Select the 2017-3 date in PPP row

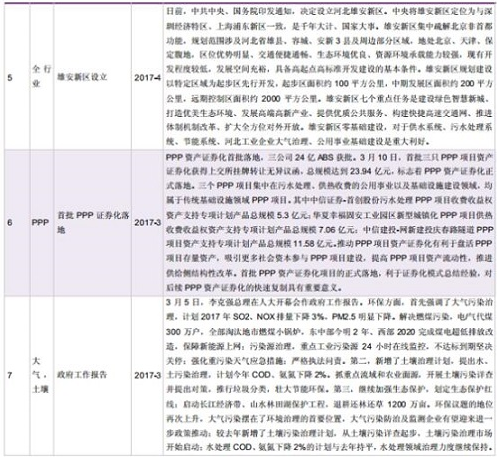[147, 222]
